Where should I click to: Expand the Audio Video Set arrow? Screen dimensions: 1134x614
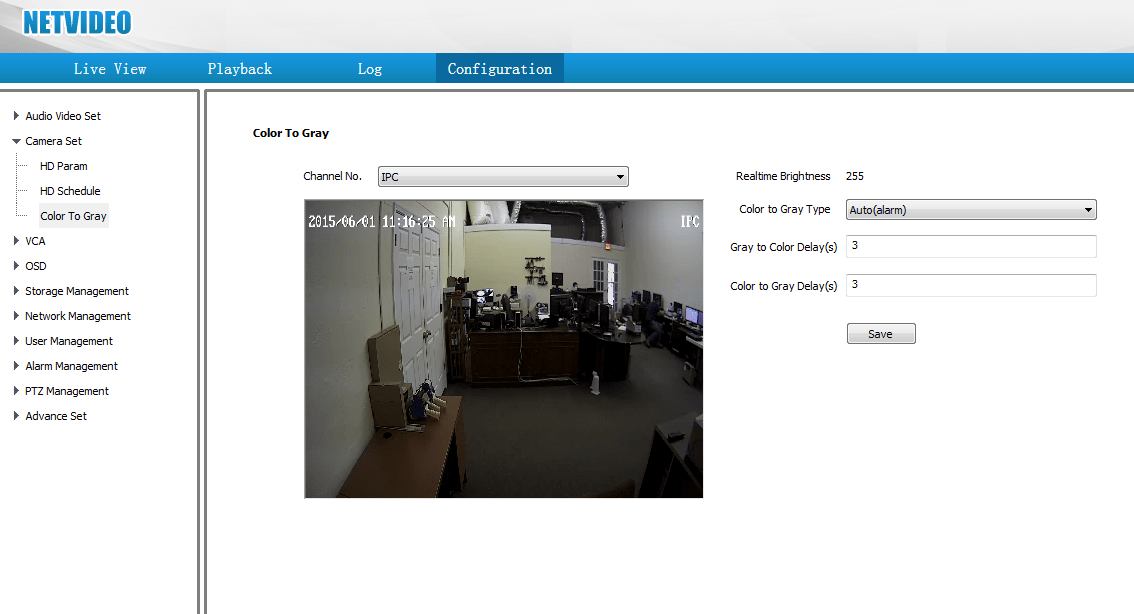click(16, 116)
